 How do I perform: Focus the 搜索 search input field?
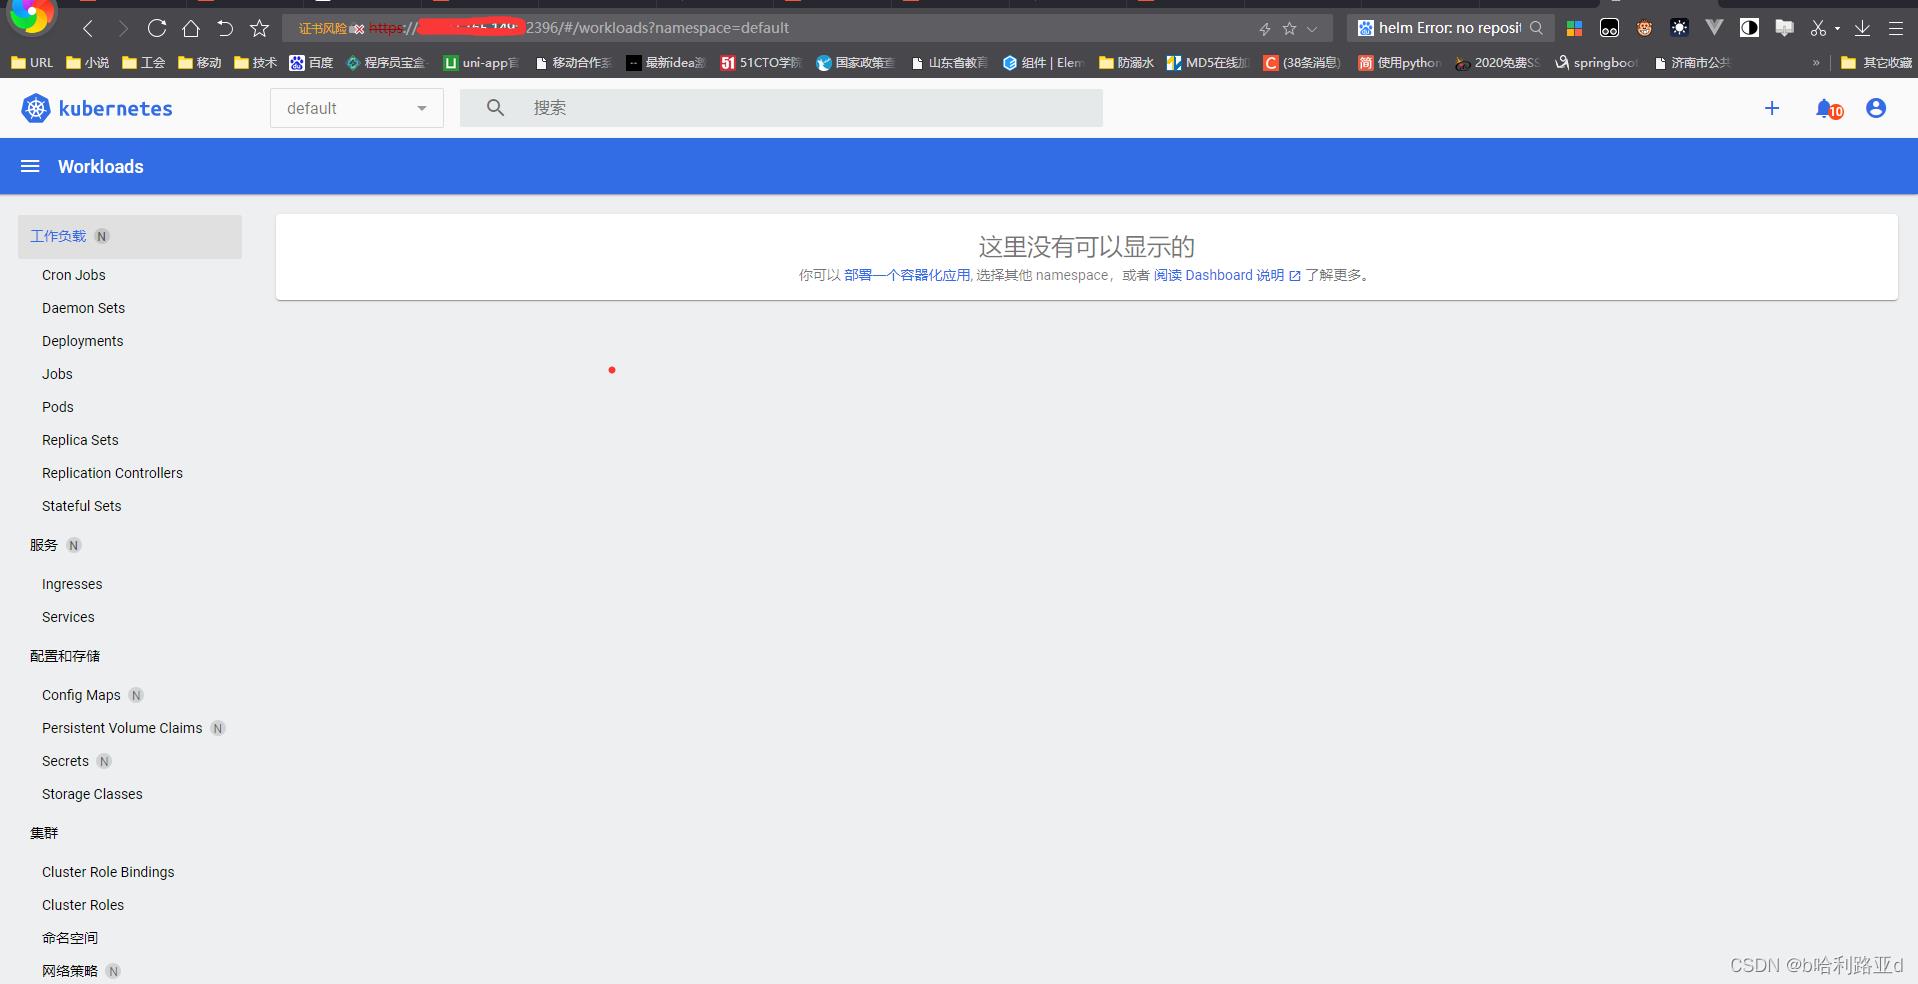[781, 108]
